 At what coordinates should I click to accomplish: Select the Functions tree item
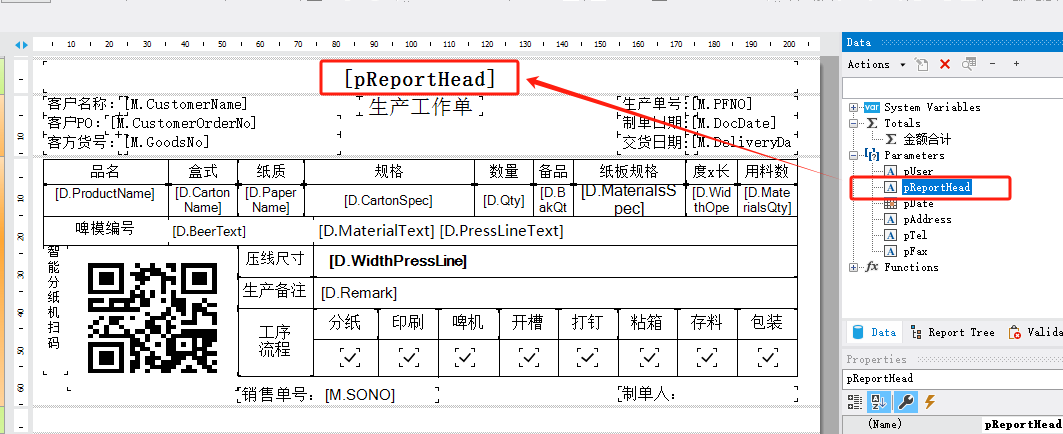click(911, 267)
